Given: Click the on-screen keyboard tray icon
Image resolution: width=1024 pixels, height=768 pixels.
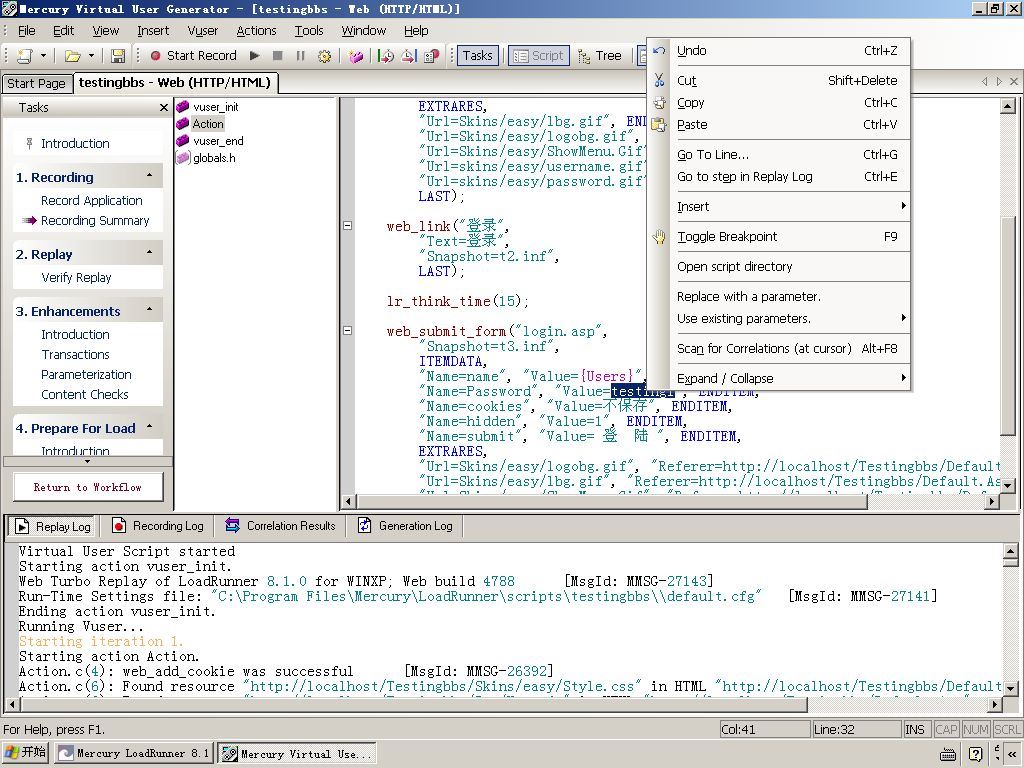Looking at the screenshot, I should click(948, 755).
